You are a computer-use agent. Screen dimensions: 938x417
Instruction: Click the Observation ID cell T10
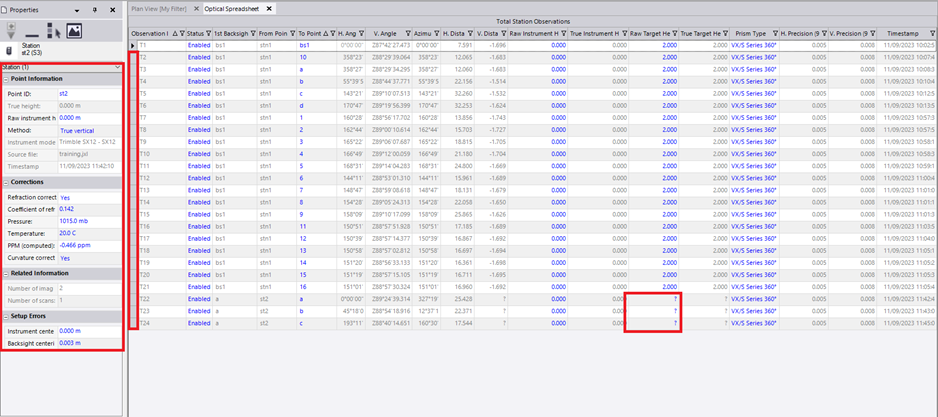(162, 154)
